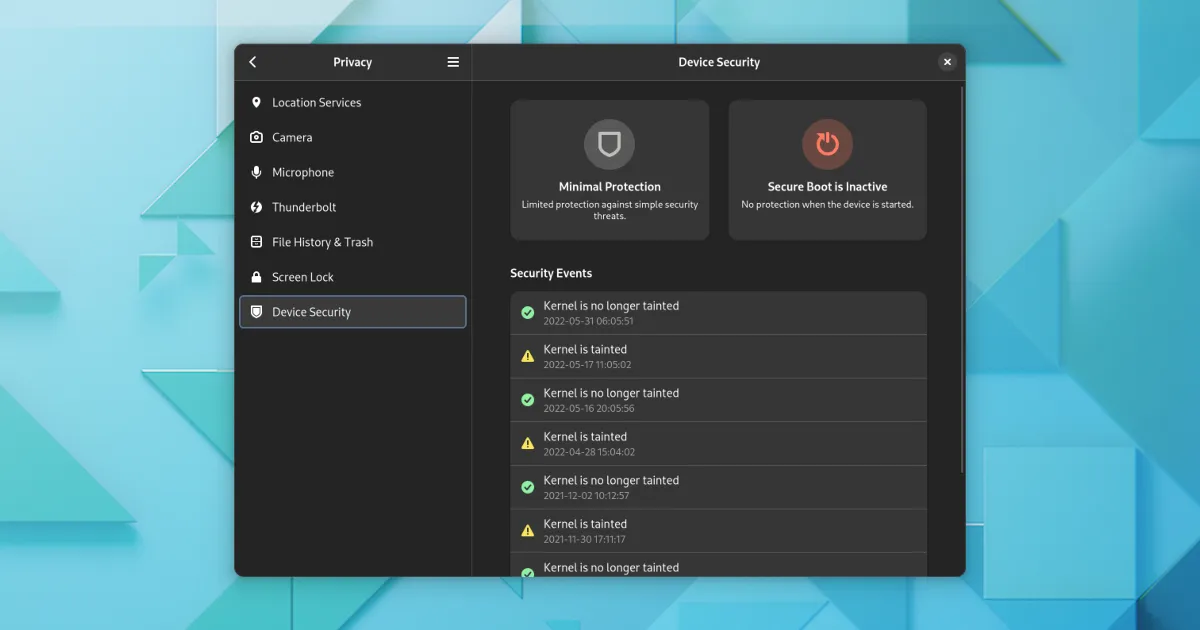Click the warning icon for 2022-05-17 event
The image size is (1200, 630).
528,356
